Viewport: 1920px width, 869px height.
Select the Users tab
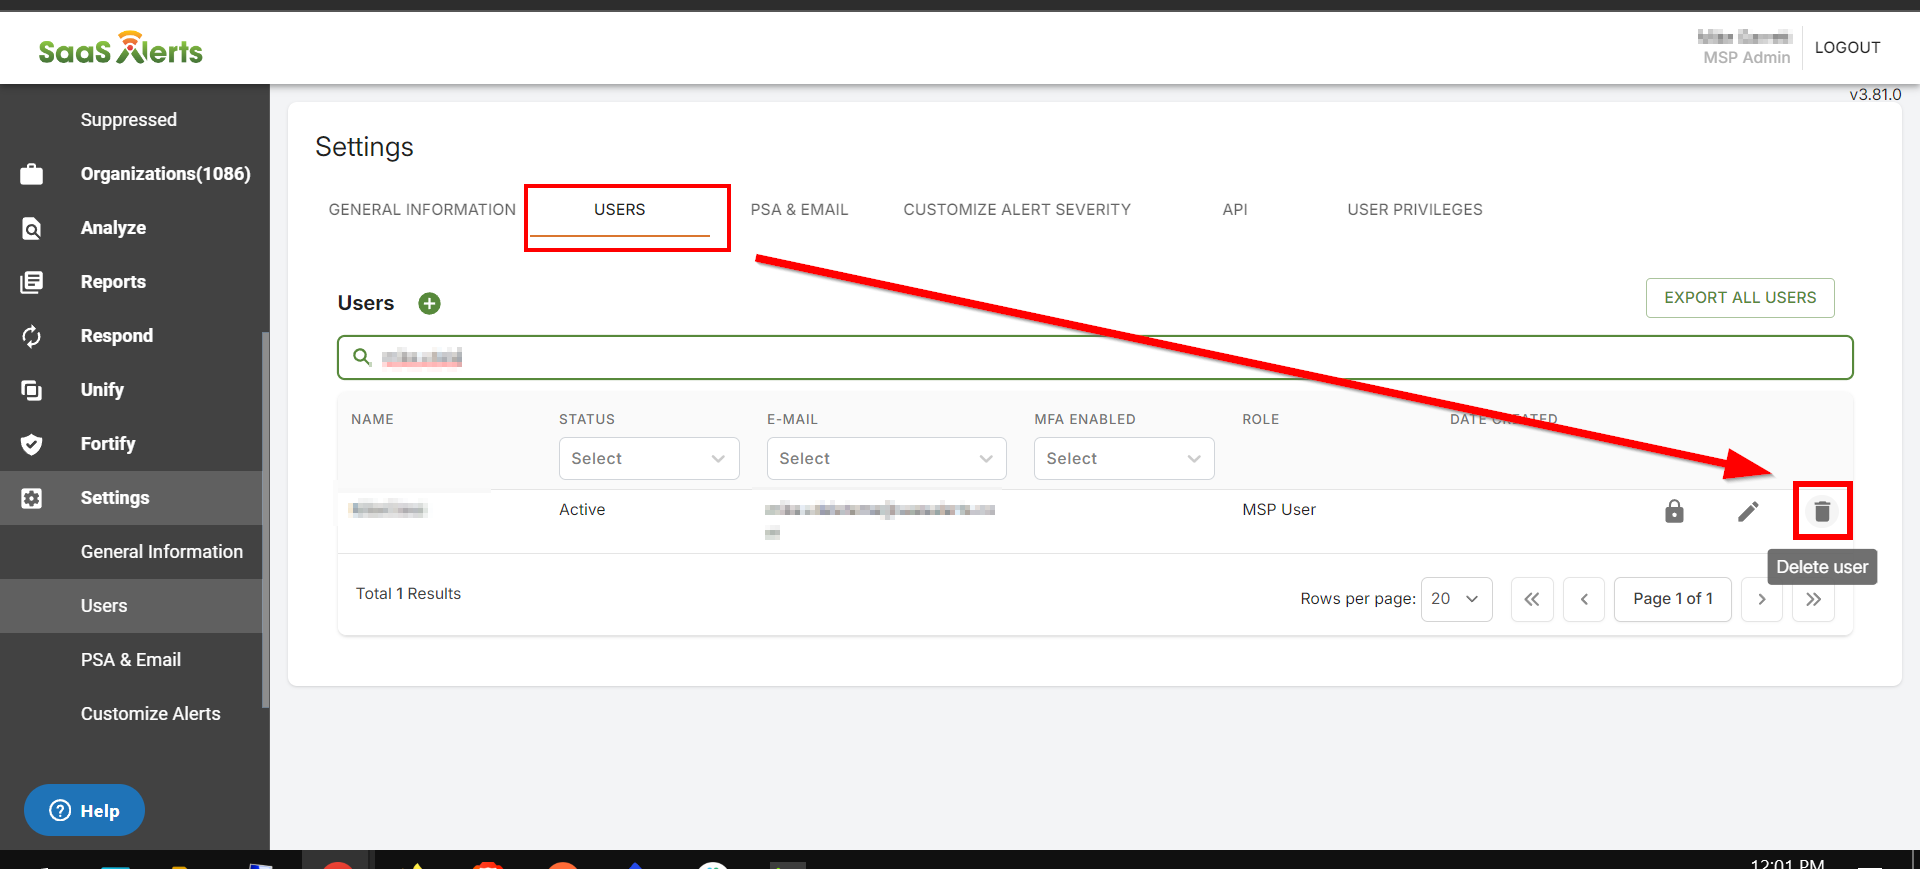tap(620, 210)
